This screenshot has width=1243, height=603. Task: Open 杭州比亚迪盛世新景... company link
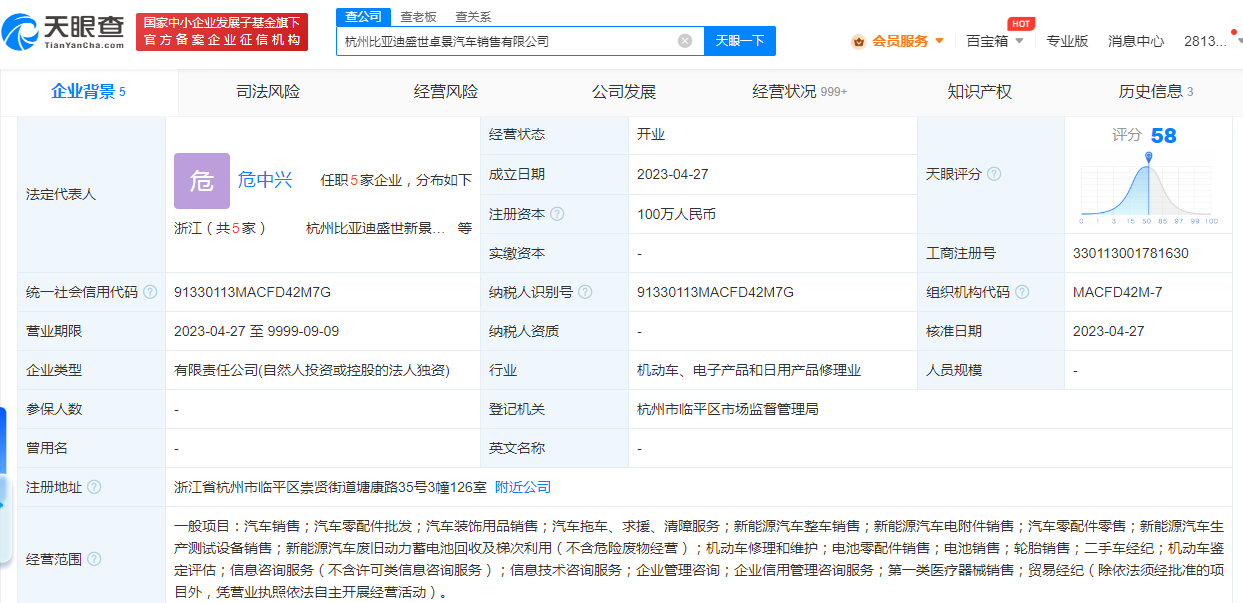(376, 228)
